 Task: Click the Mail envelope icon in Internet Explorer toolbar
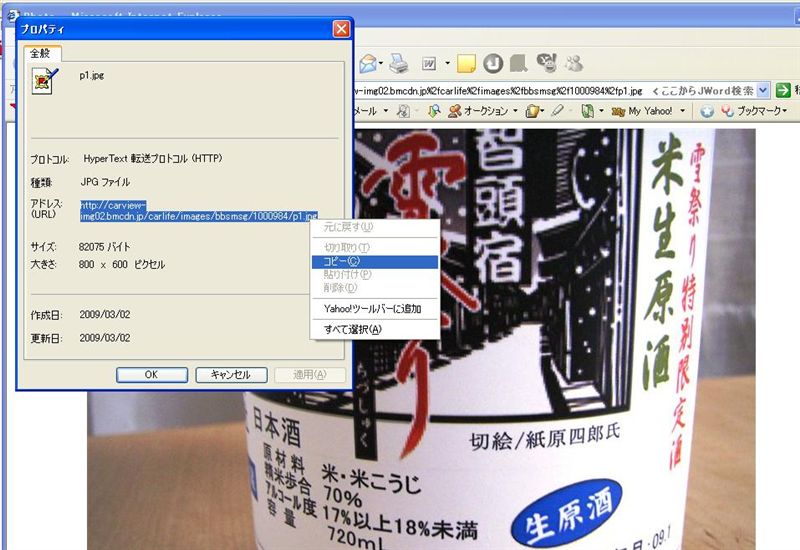[368, 64]
